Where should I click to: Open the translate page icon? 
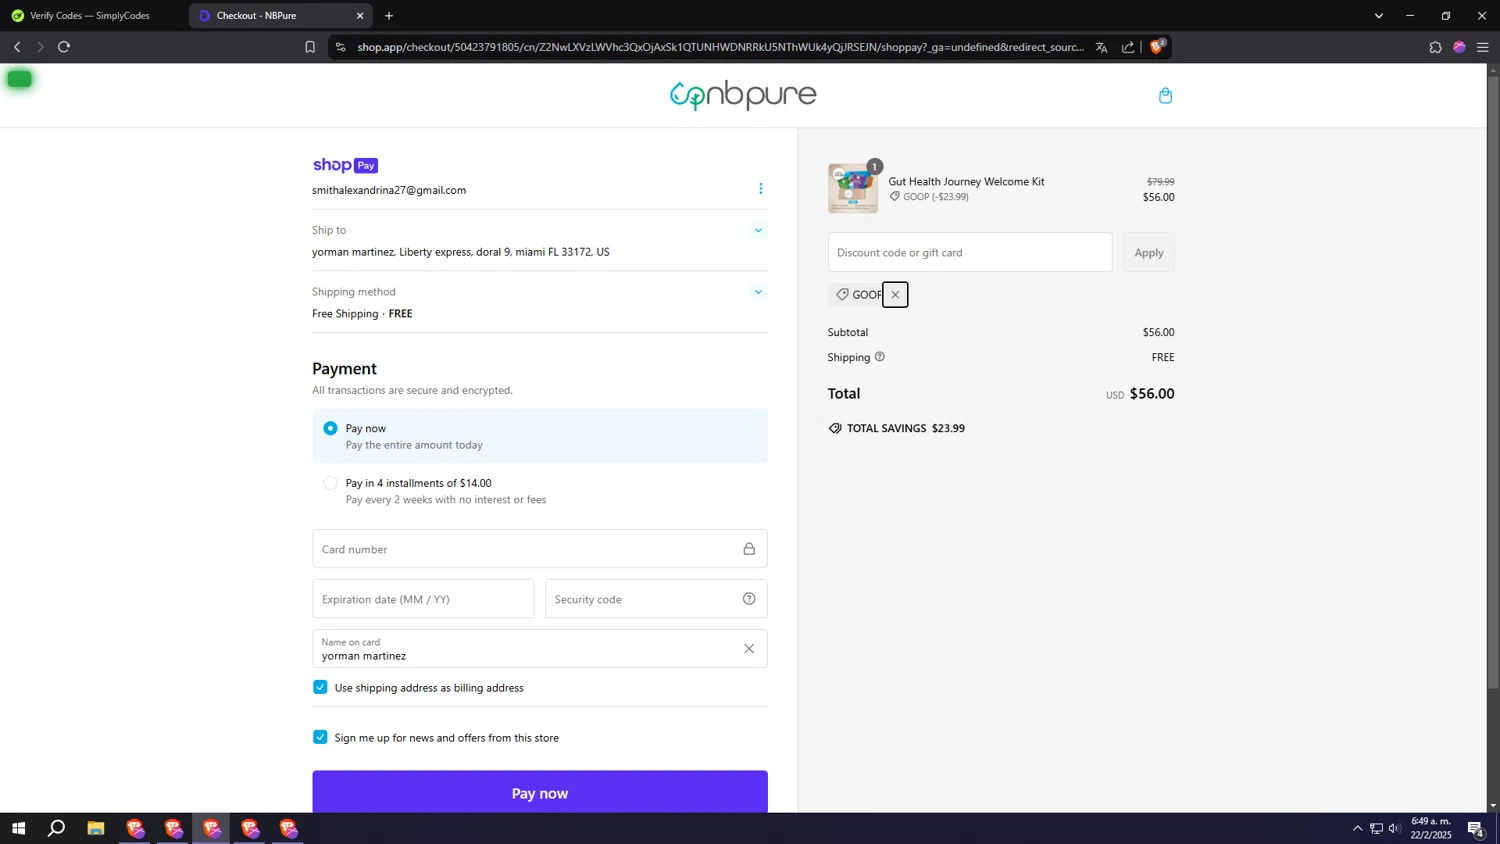click(x=1101, y=47)
